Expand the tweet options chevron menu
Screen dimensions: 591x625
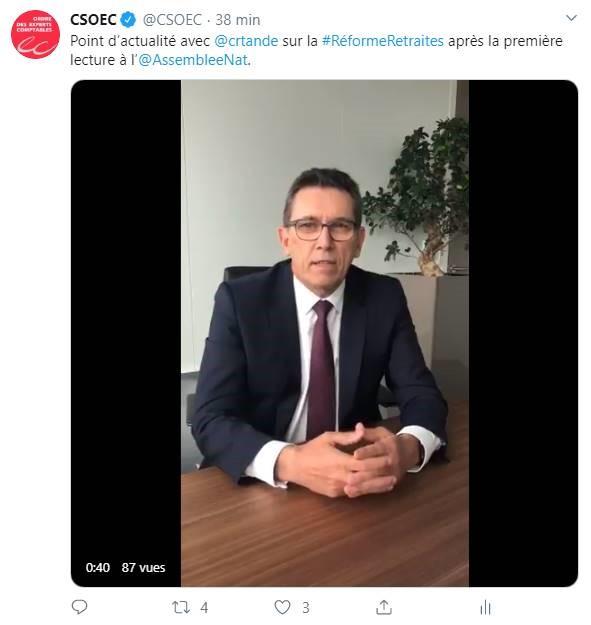click(x=571, y=18)
